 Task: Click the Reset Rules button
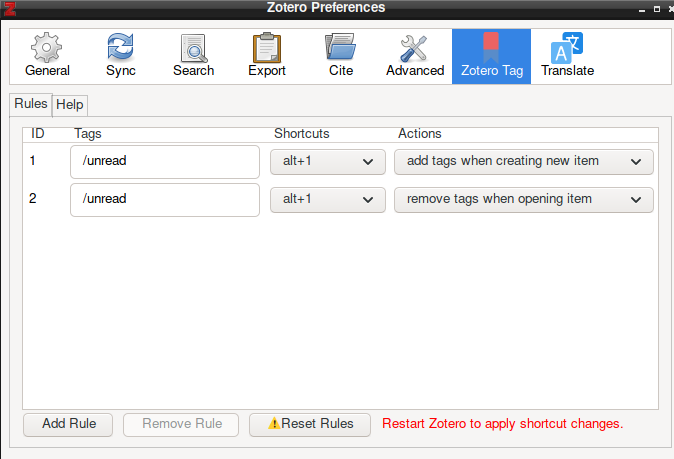point(310,424)
